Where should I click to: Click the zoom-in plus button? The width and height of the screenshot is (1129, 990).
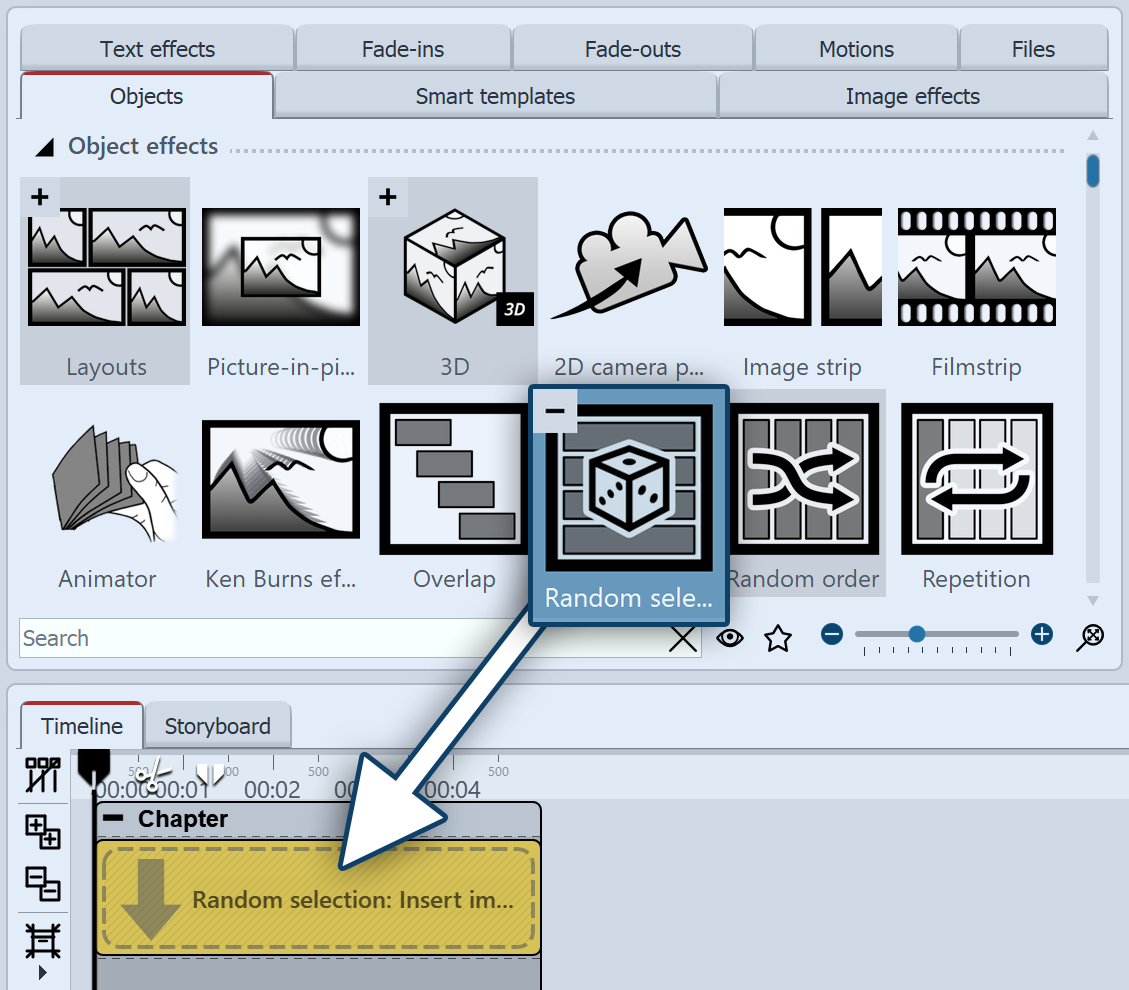[1042, 634]
